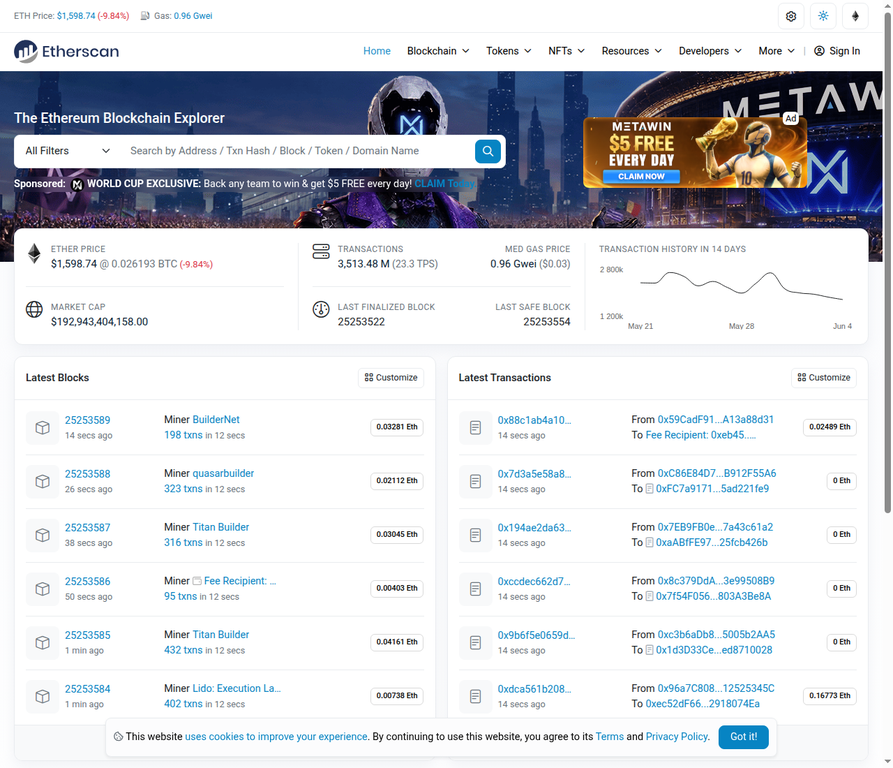
Task: Expand the NFTs menu
Action: 567,51
